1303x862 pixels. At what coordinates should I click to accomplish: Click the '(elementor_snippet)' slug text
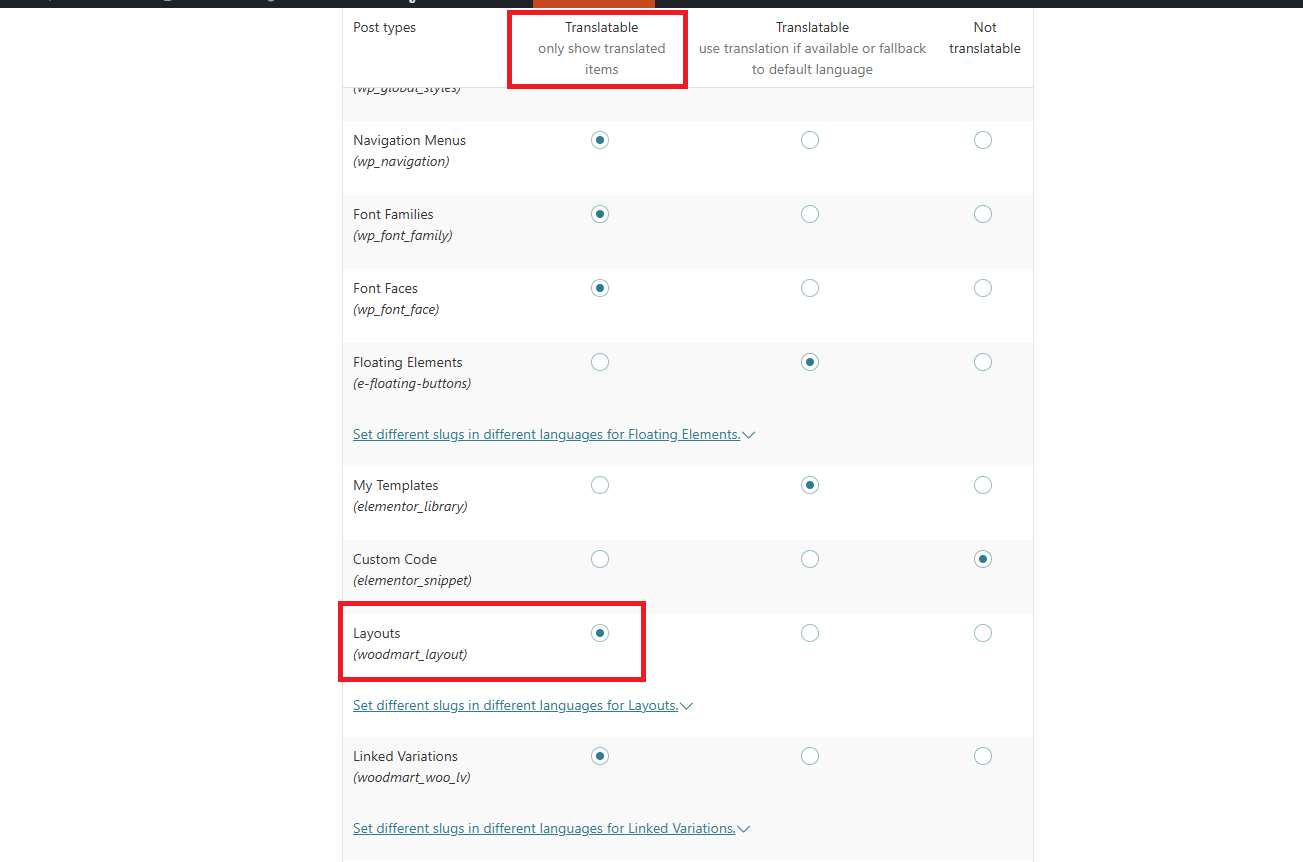pyautogui.click(x=412, y=581)
